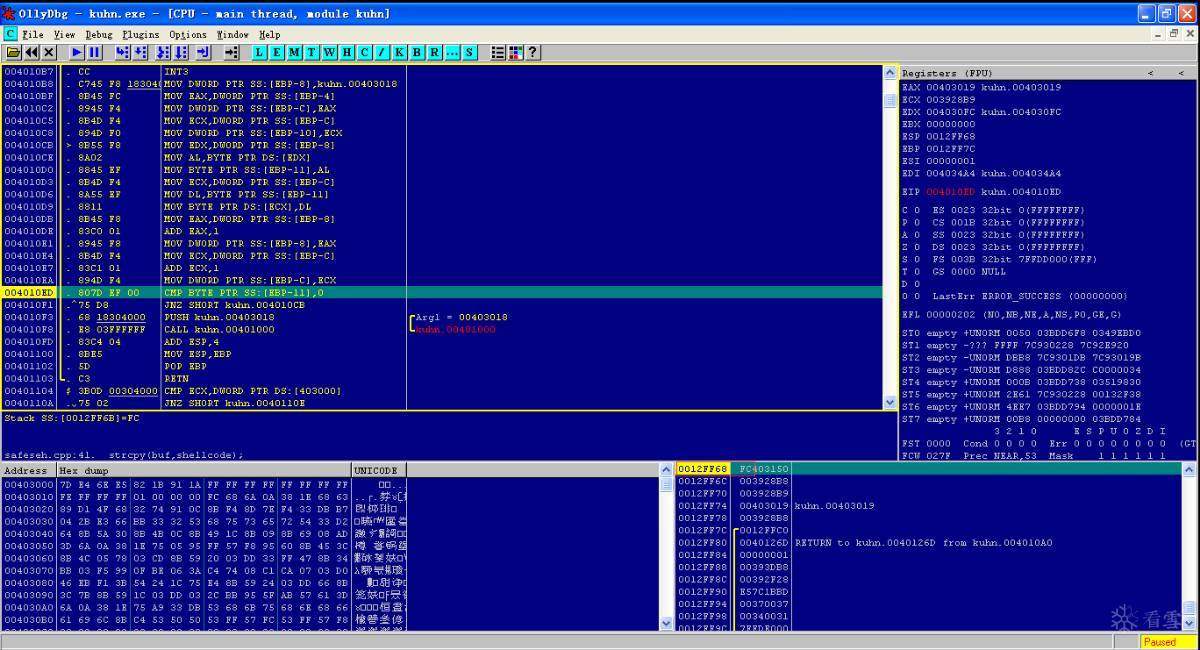This screenshot has height=650, width=1200.
Task: Show Run trace with ellipsis button
Action: click(x=452, y=52)
